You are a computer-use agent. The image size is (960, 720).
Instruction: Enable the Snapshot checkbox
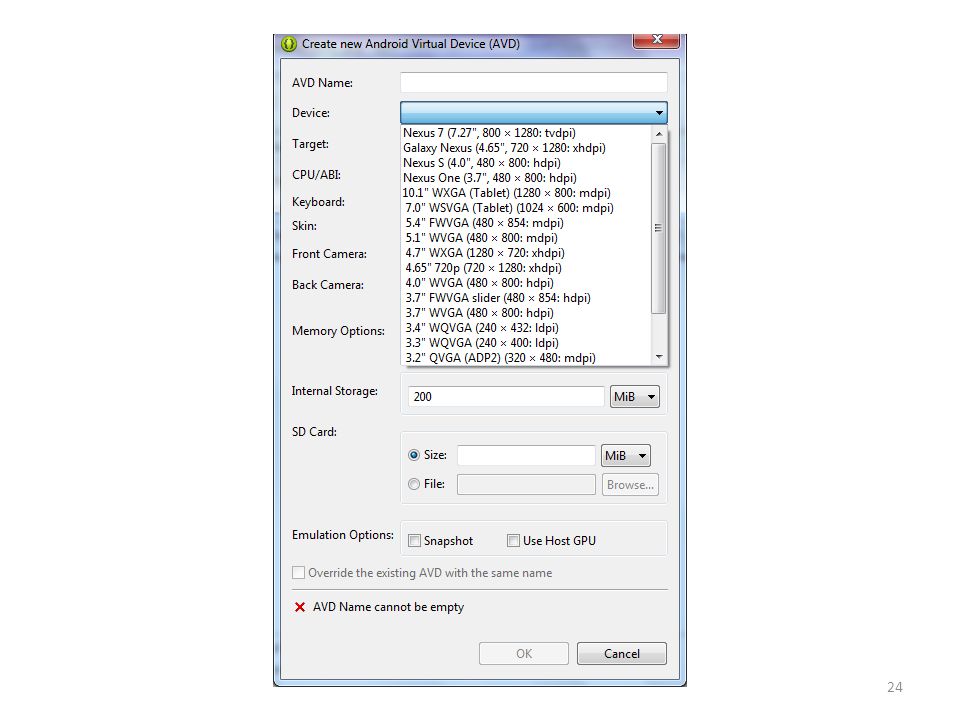[414, 541]
